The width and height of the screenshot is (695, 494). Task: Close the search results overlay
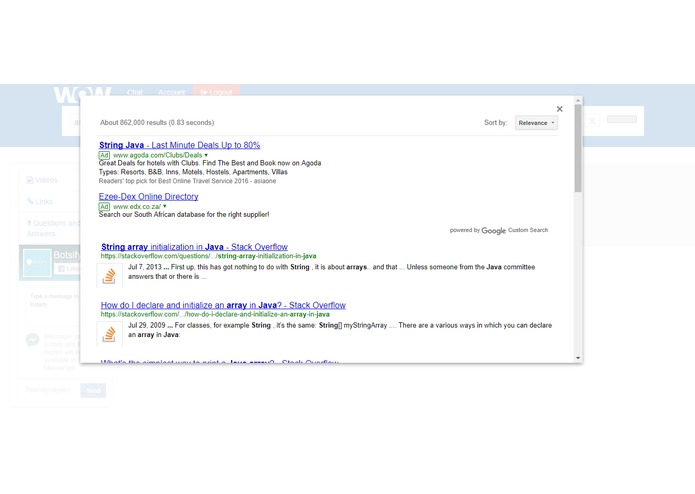(x=559, y=109)
